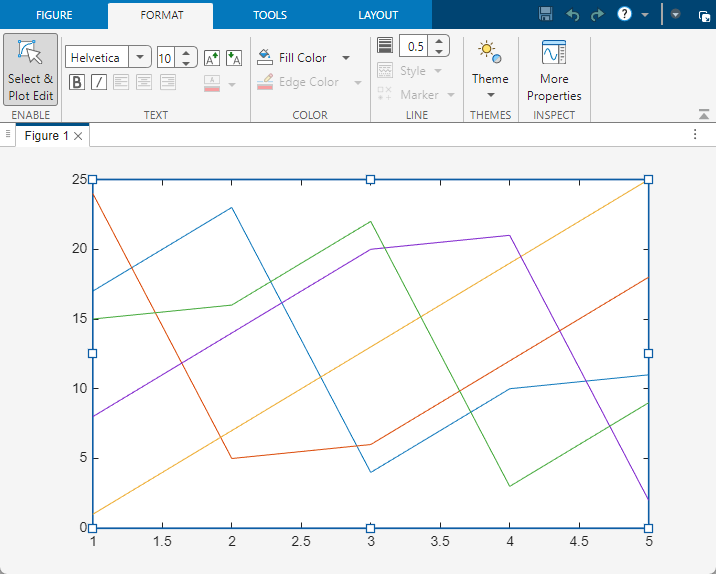Click the Fill Color paint bucket icon

pos(265,57)
